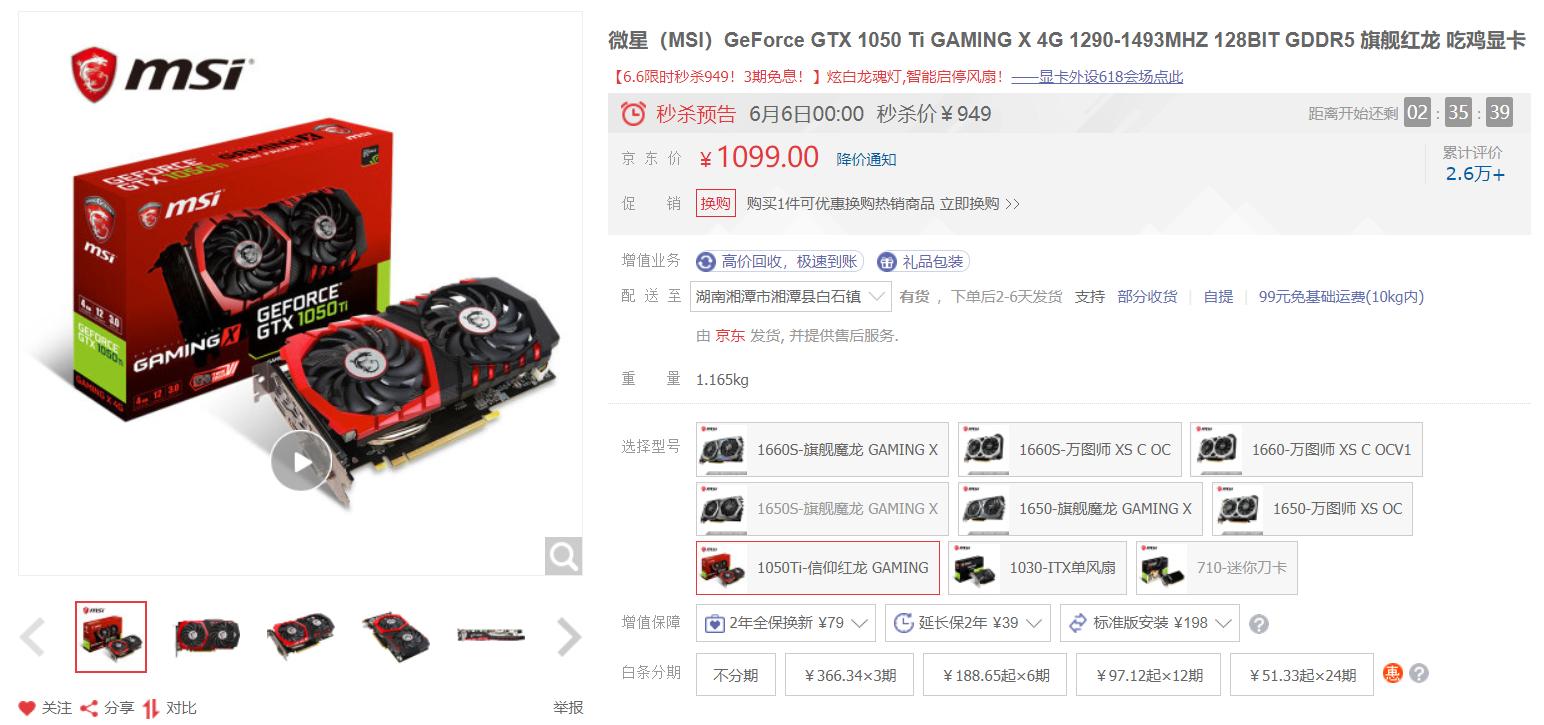Expand the delivery address dropdown 湖南湘潭市
The height and width of the screenshot is (725, 1544).
(791, 296)
